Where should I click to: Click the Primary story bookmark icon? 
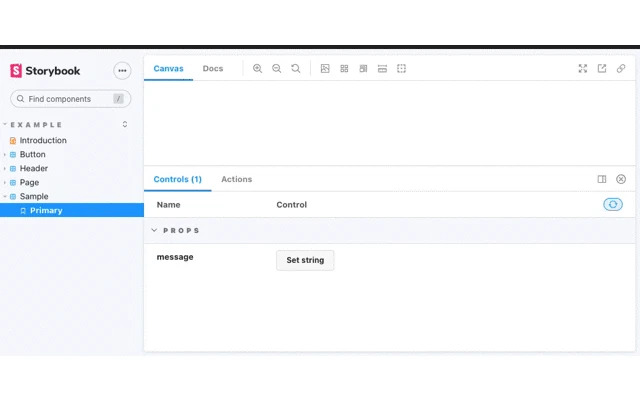click(x=23, y=211)
